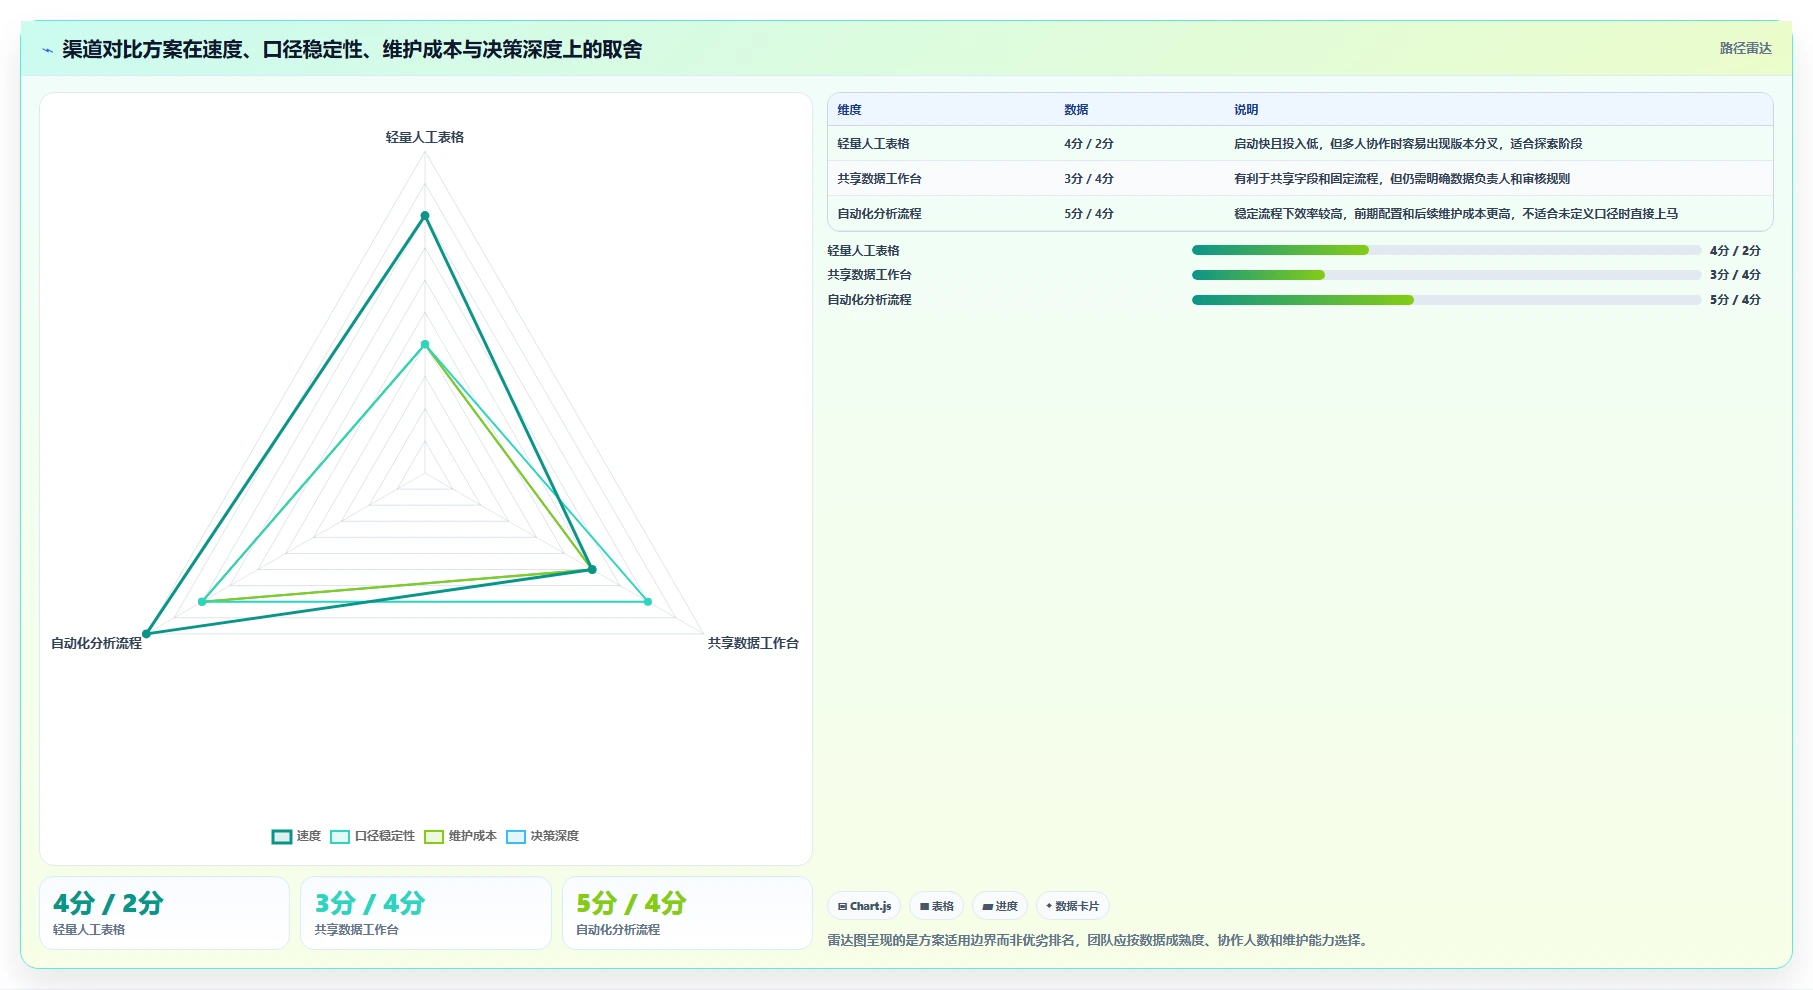The width and height of the screenshot is (1813, 990).
Task: Click the dark green 速度 point on 轻量人工表格 axis
Action: click(425, 215)
